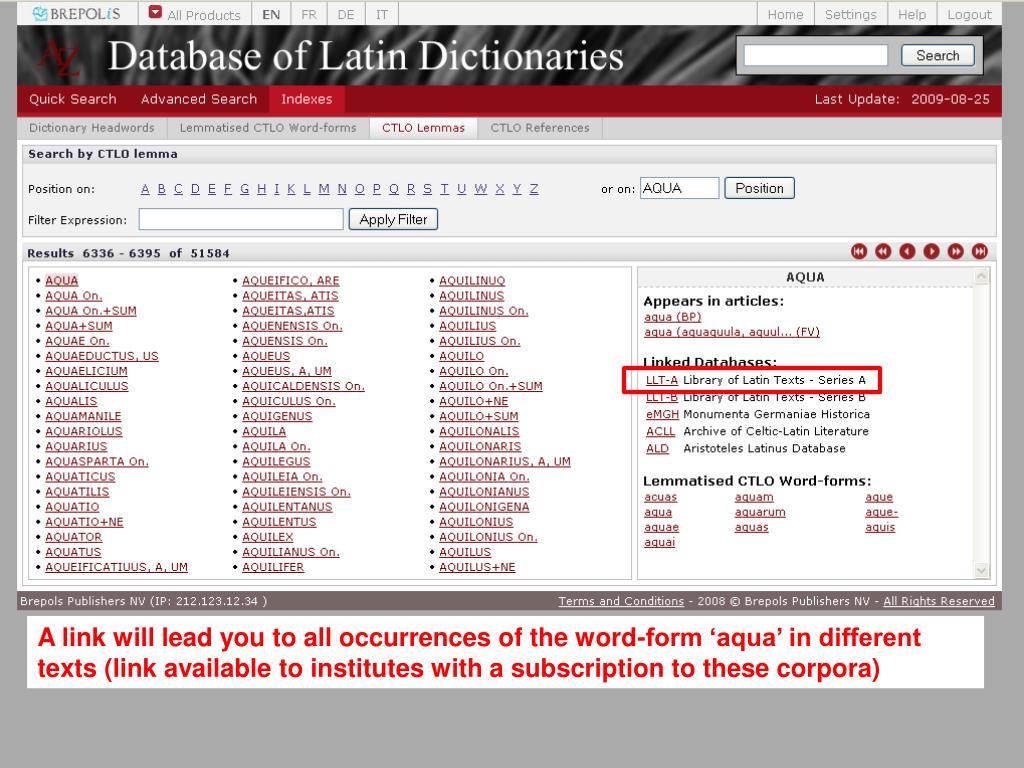Switch language to DE
Screen dimensions: 1024x768
pyautogui.click(x=345, y=14)
